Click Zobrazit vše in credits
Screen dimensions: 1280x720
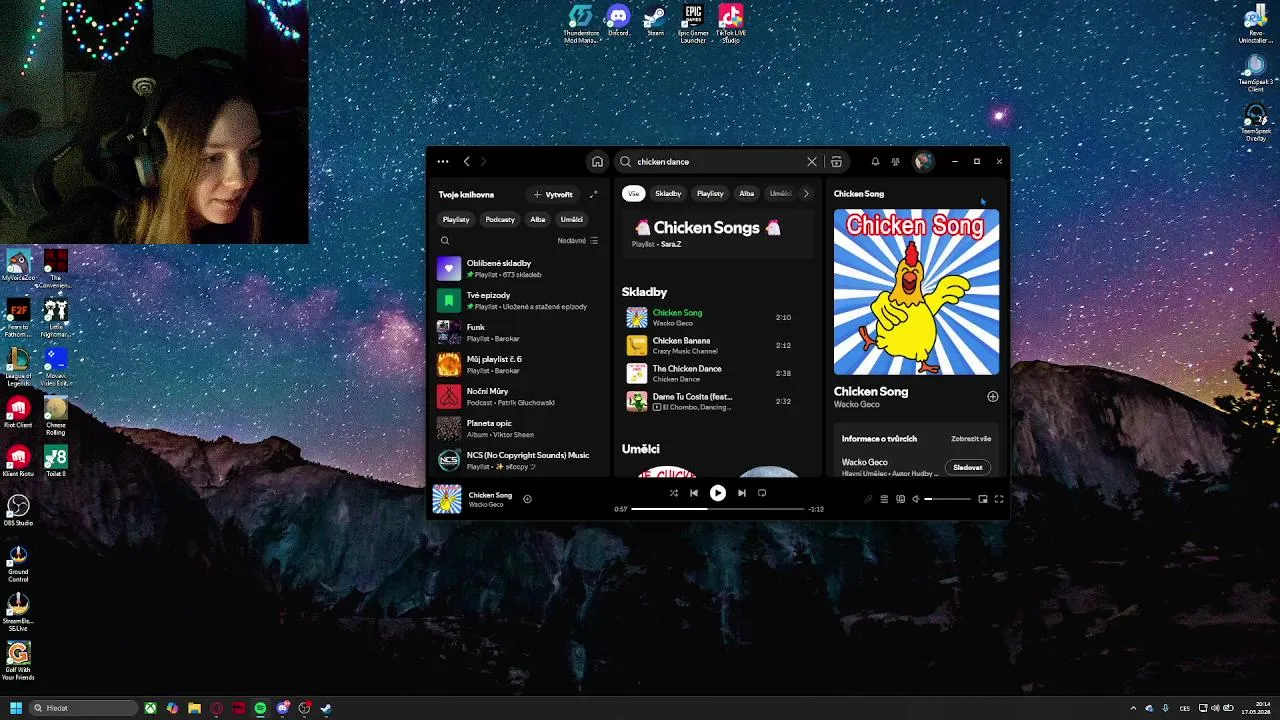click(971, 439)
